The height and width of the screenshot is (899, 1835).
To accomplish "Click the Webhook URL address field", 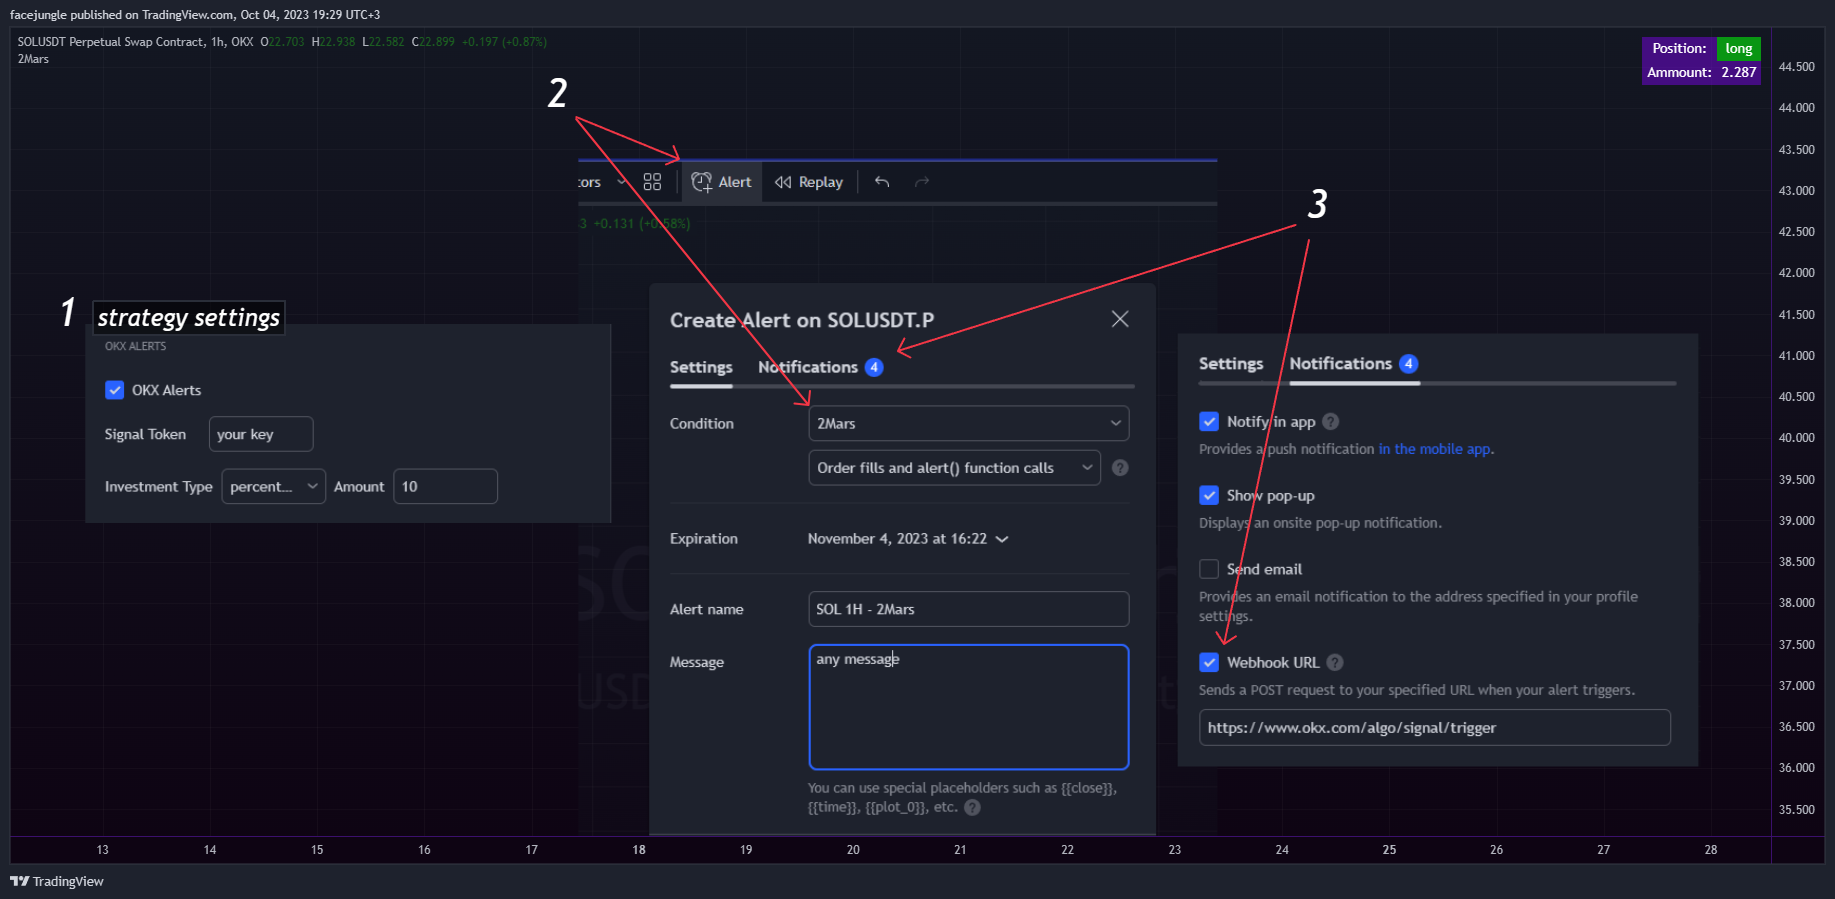I will (1435, 728).
